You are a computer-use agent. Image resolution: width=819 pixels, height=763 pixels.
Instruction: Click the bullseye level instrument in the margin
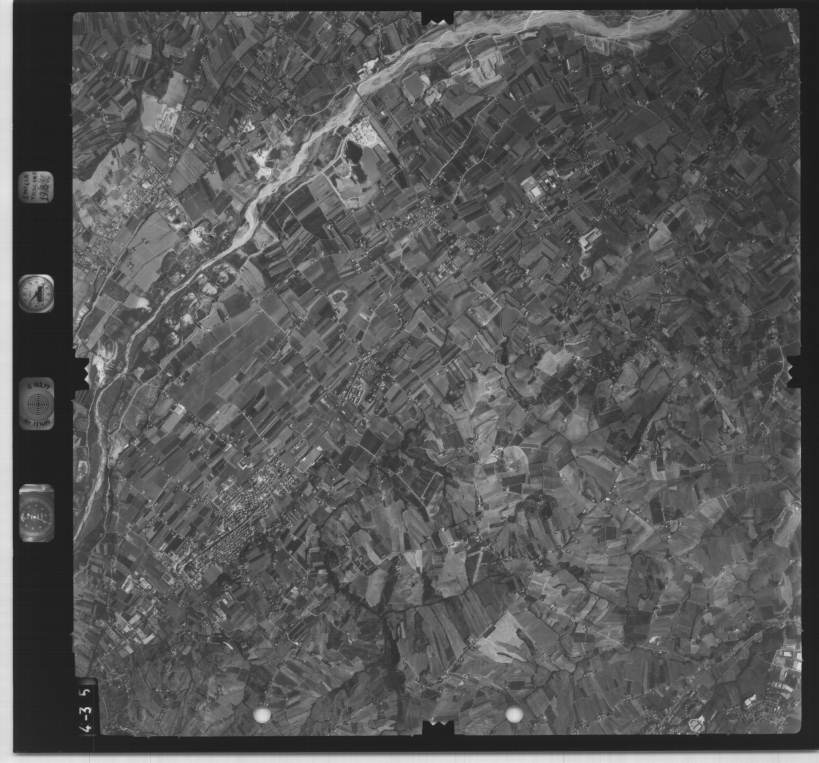pos(37,404)
